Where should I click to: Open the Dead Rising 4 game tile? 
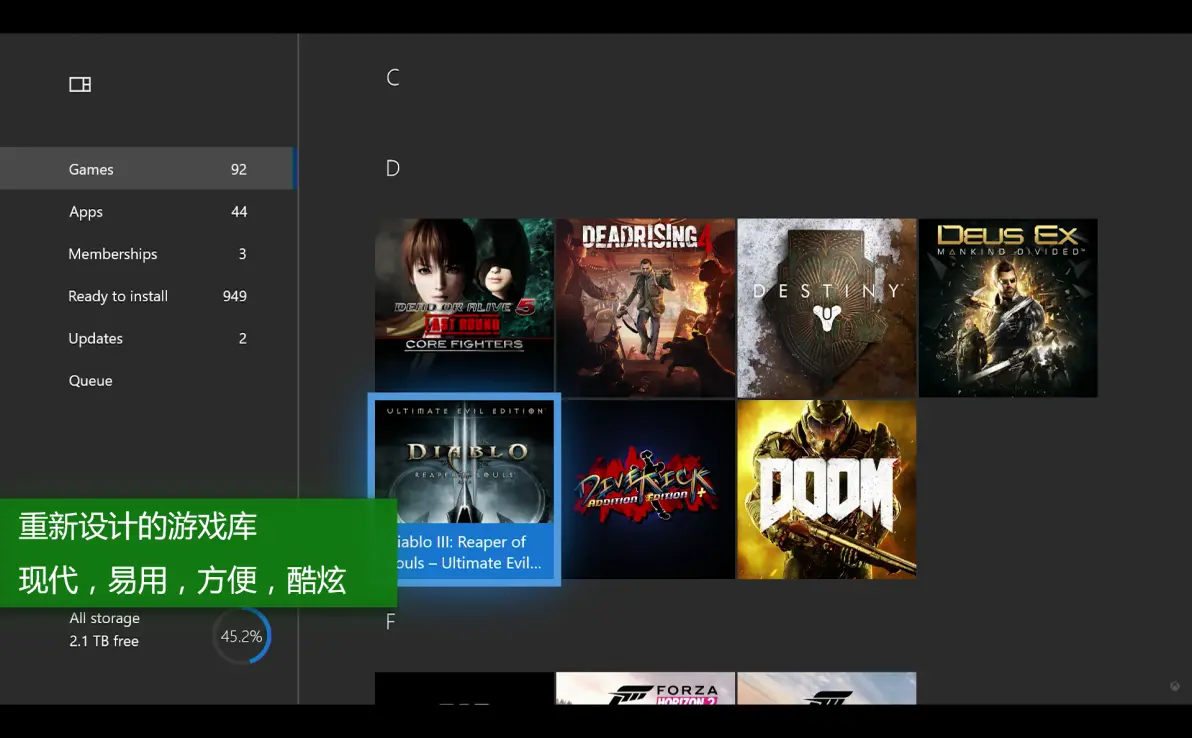(645, 308)
